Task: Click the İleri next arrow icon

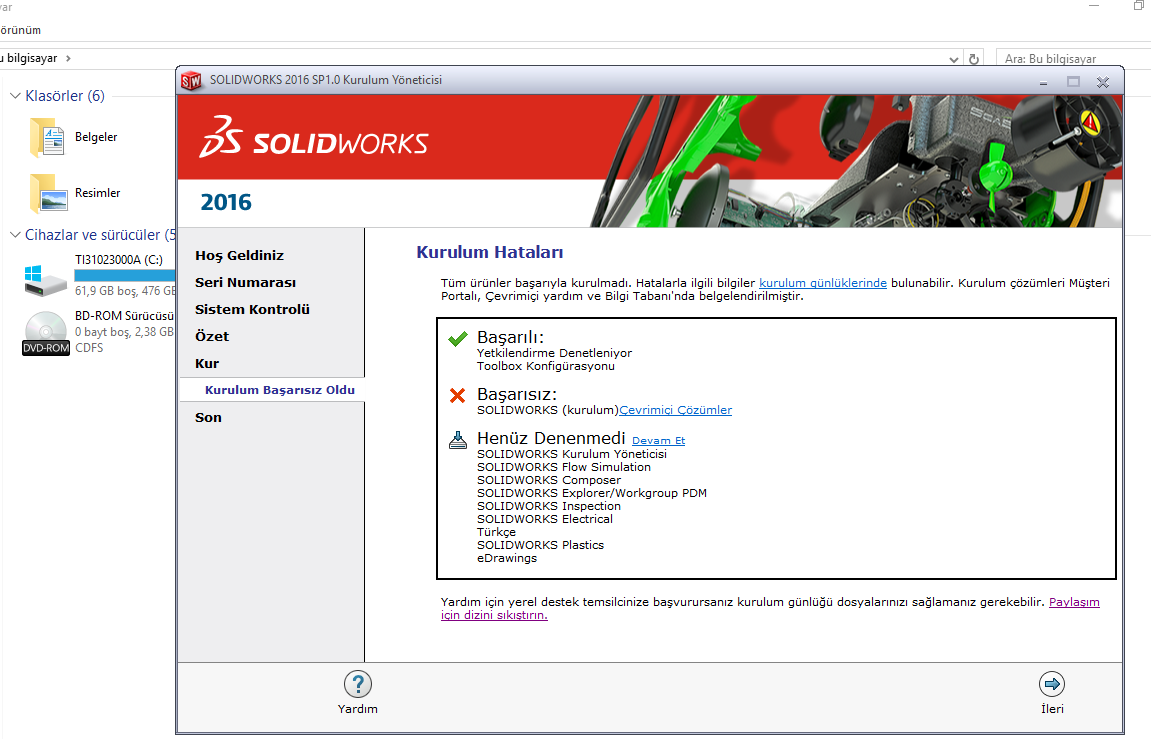Action: click(x=1052, y=684)
